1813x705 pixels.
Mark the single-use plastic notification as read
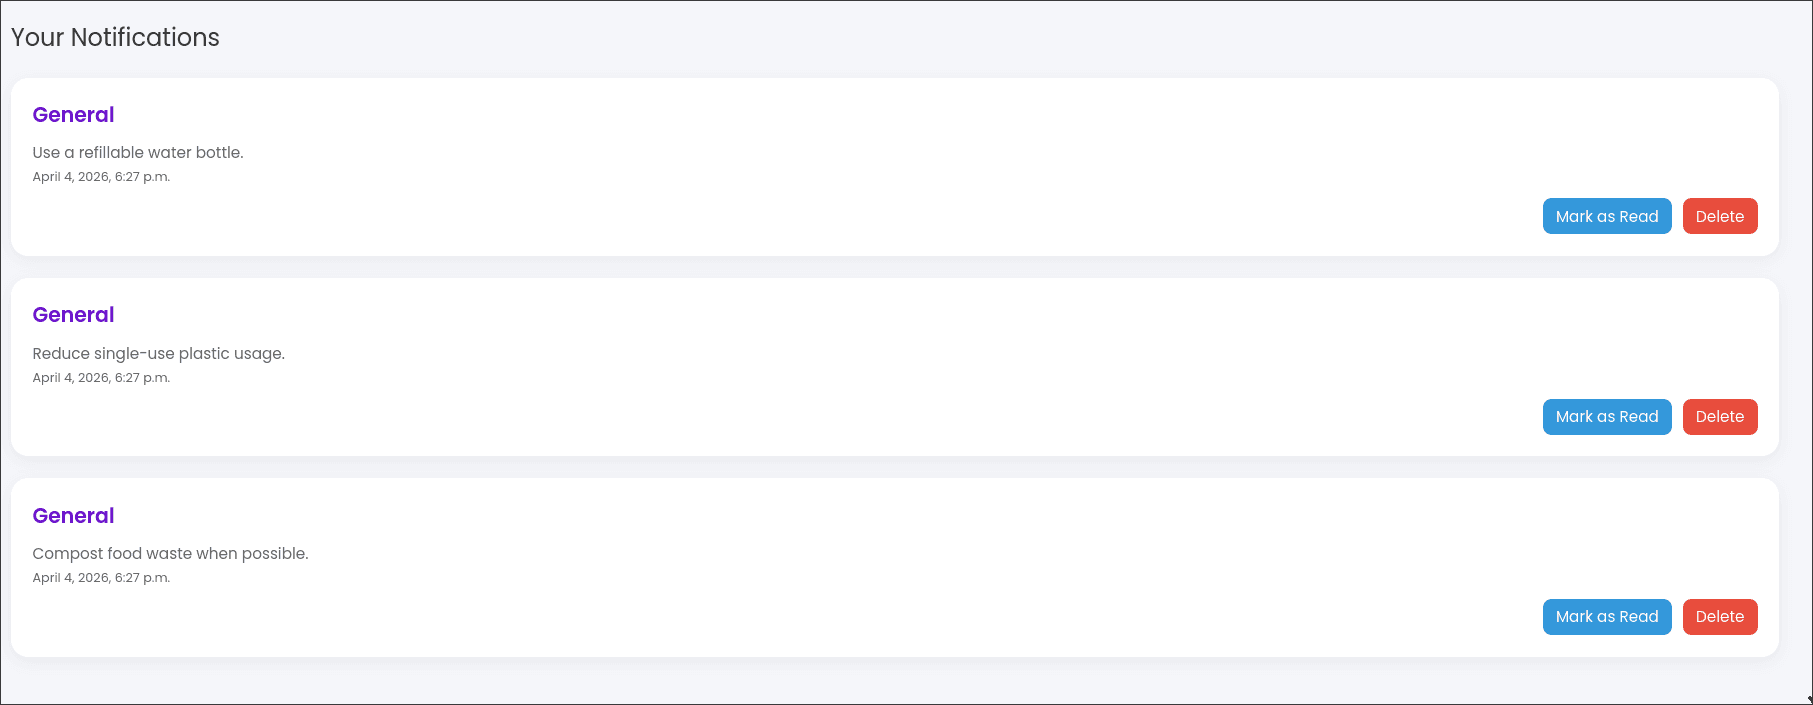[x=1606, y=417]
